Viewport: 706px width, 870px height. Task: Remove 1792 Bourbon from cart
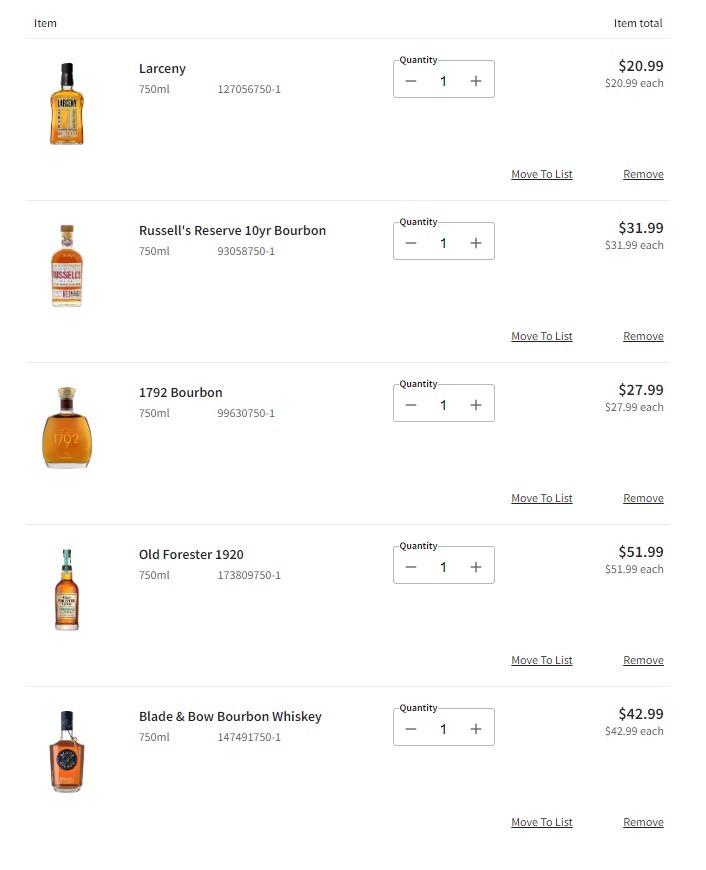coord(643,498)
